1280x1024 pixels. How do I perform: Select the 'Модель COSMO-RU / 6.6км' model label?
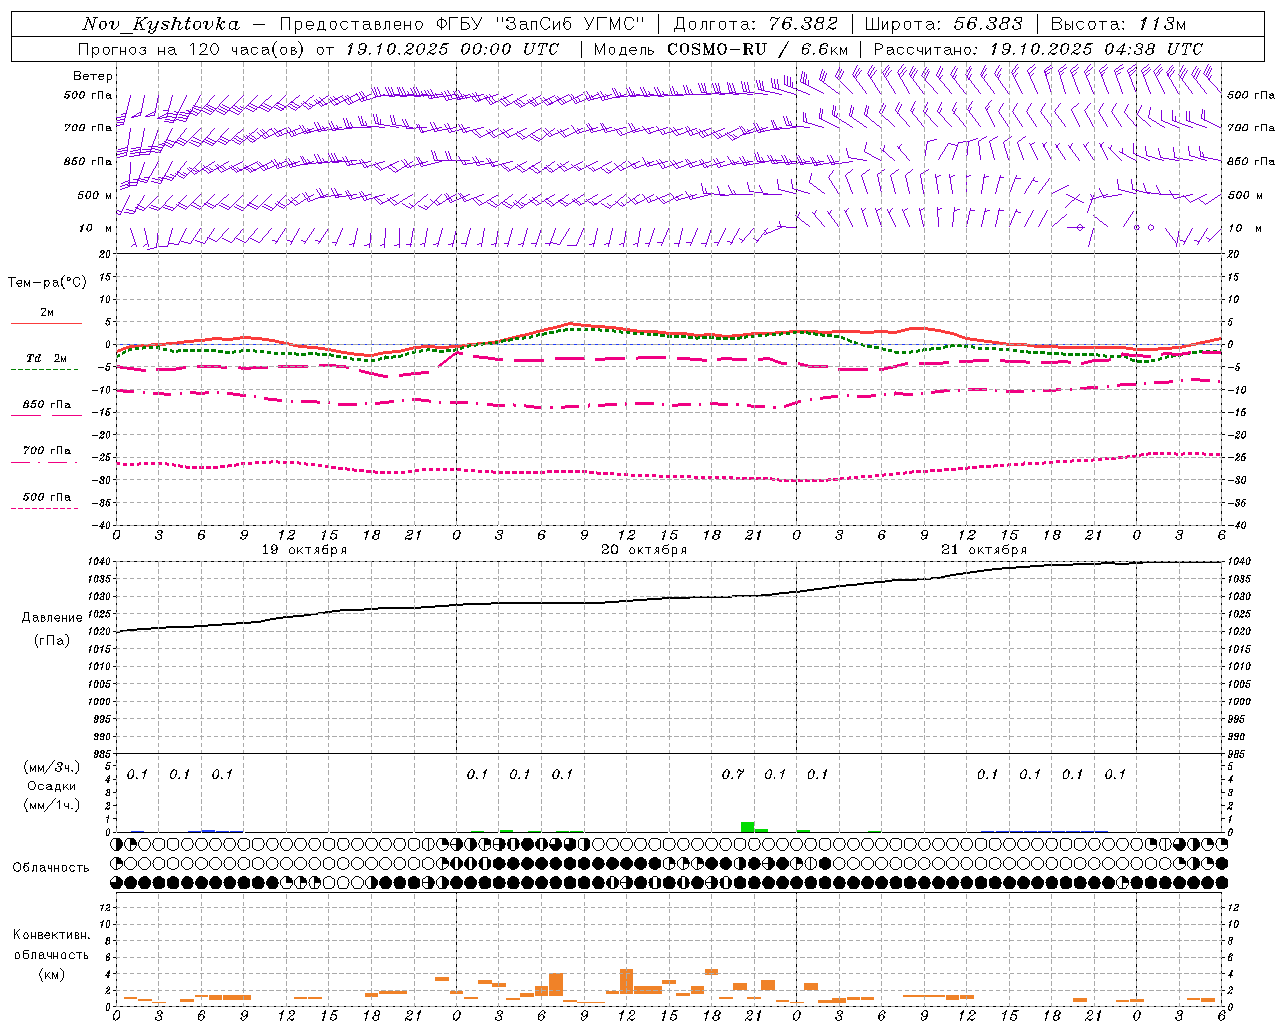tap(721, 49)
